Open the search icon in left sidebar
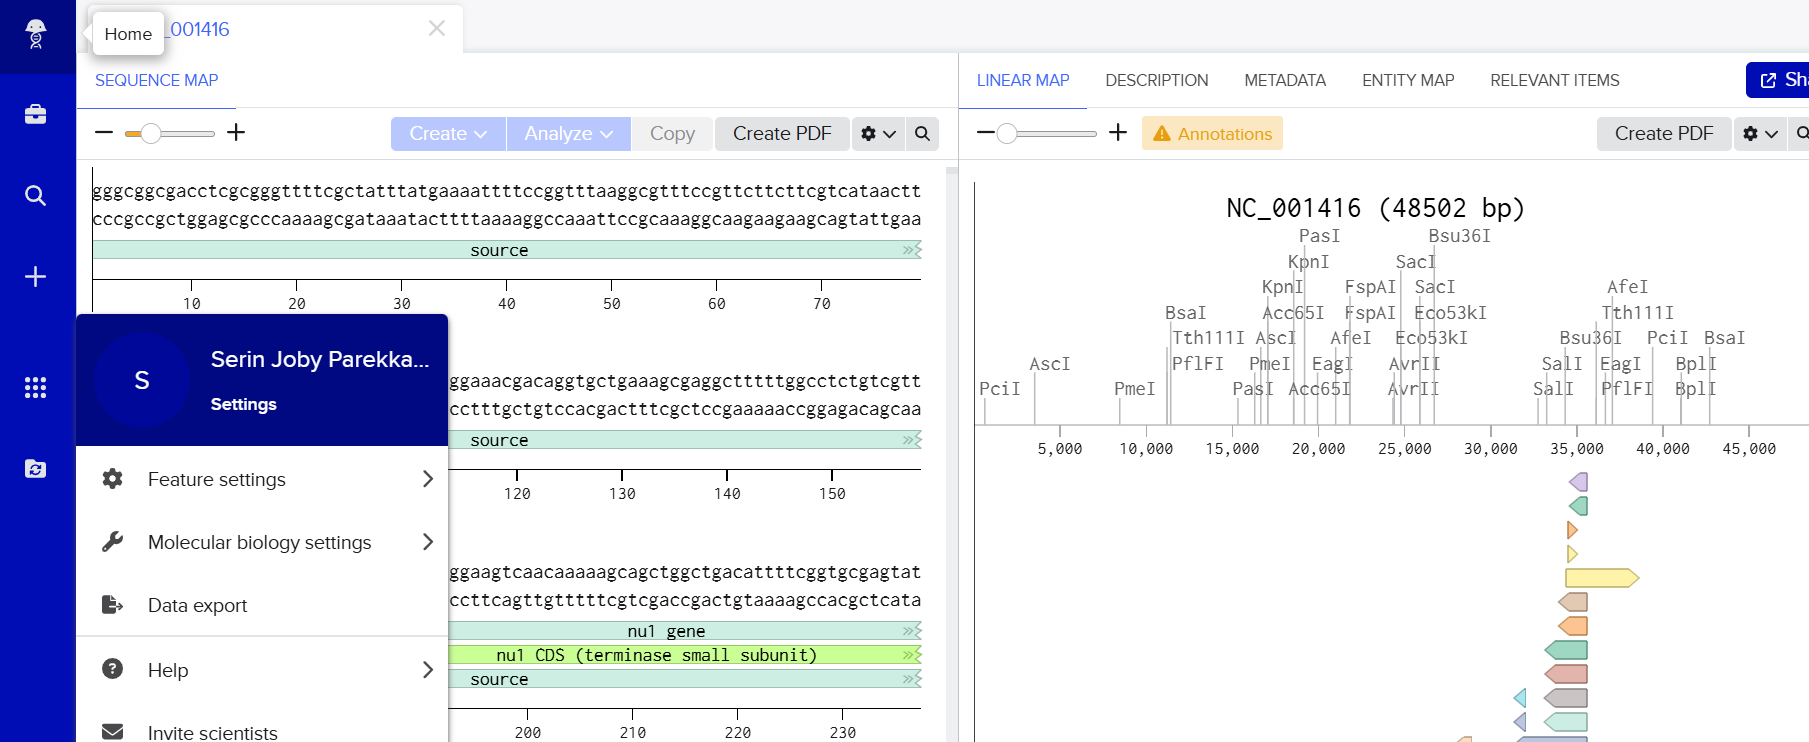Screen dimensions: 1809x742 point(36,195)
